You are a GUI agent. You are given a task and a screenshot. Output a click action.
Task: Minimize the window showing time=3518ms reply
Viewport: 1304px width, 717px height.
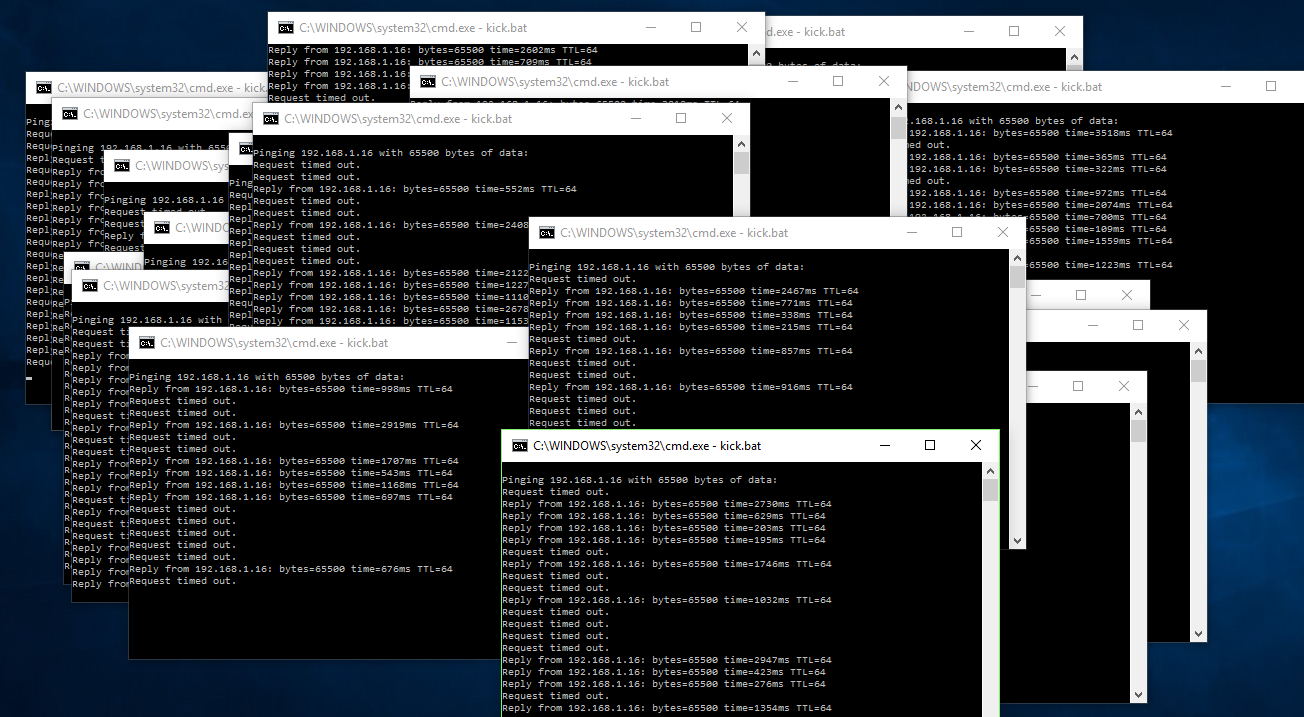click(1225, 87)
